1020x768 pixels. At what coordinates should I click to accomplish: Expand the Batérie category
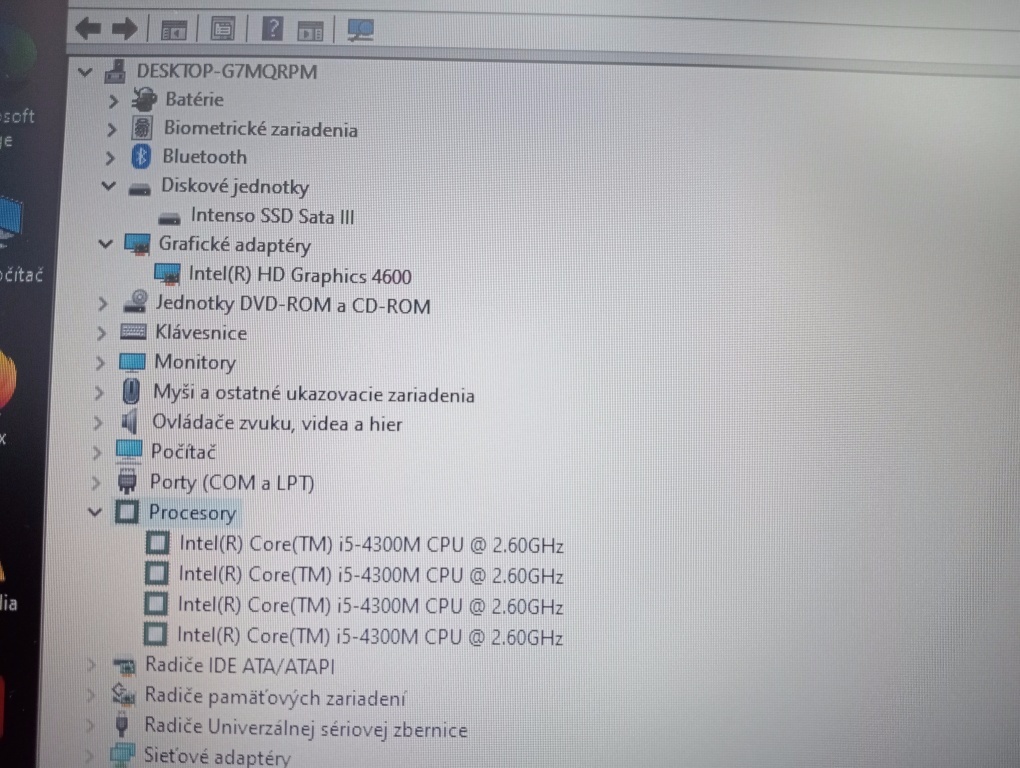coord(113,101)
